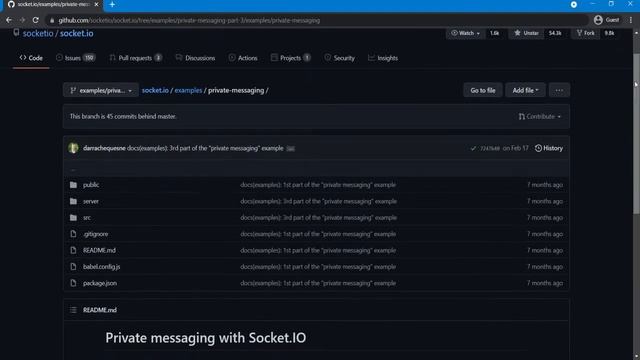Open the package.json row commit message

click(318, 283)
